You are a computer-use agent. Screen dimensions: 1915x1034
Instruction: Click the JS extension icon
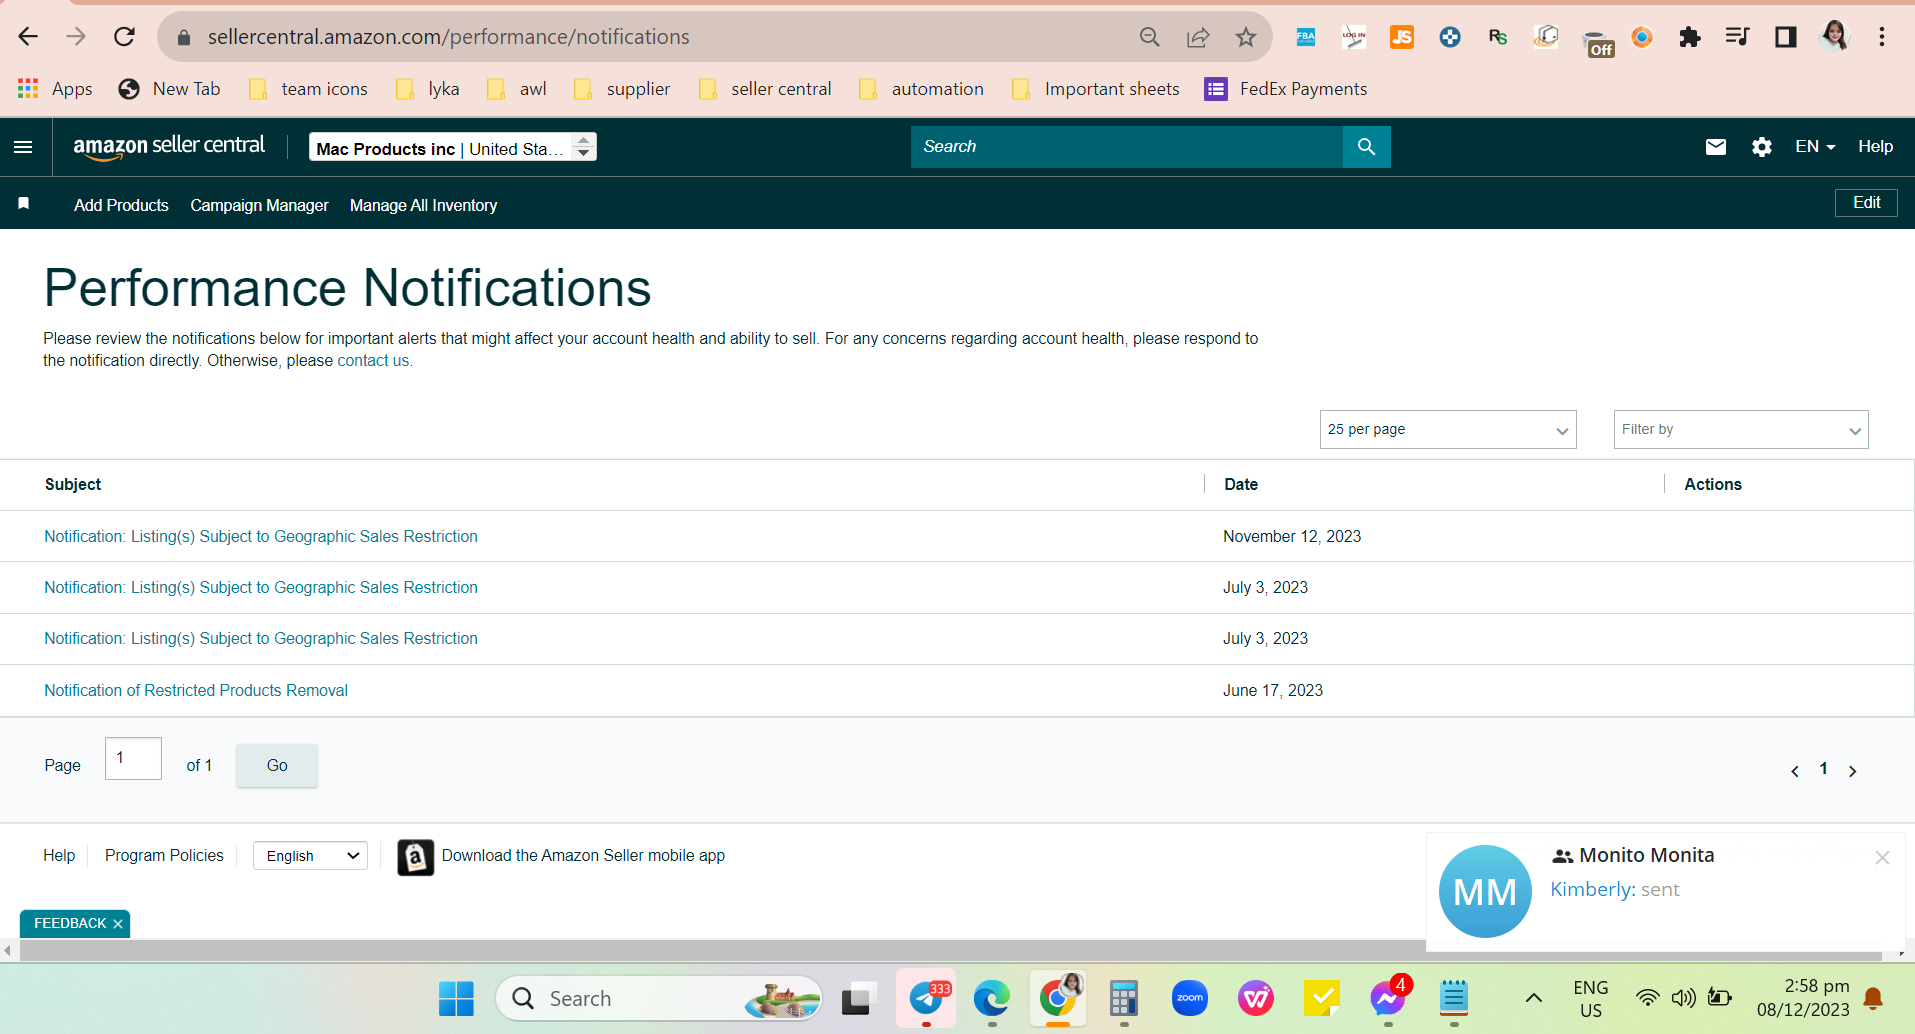(x=1402, y=37)
